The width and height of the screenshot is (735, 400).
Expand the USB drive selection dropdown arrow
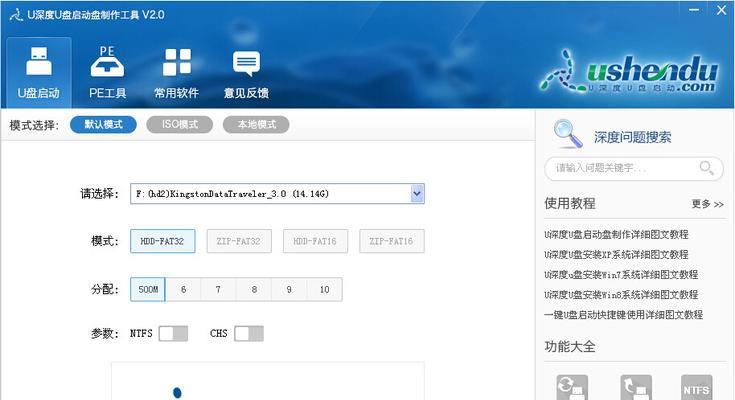coord(417,194)
